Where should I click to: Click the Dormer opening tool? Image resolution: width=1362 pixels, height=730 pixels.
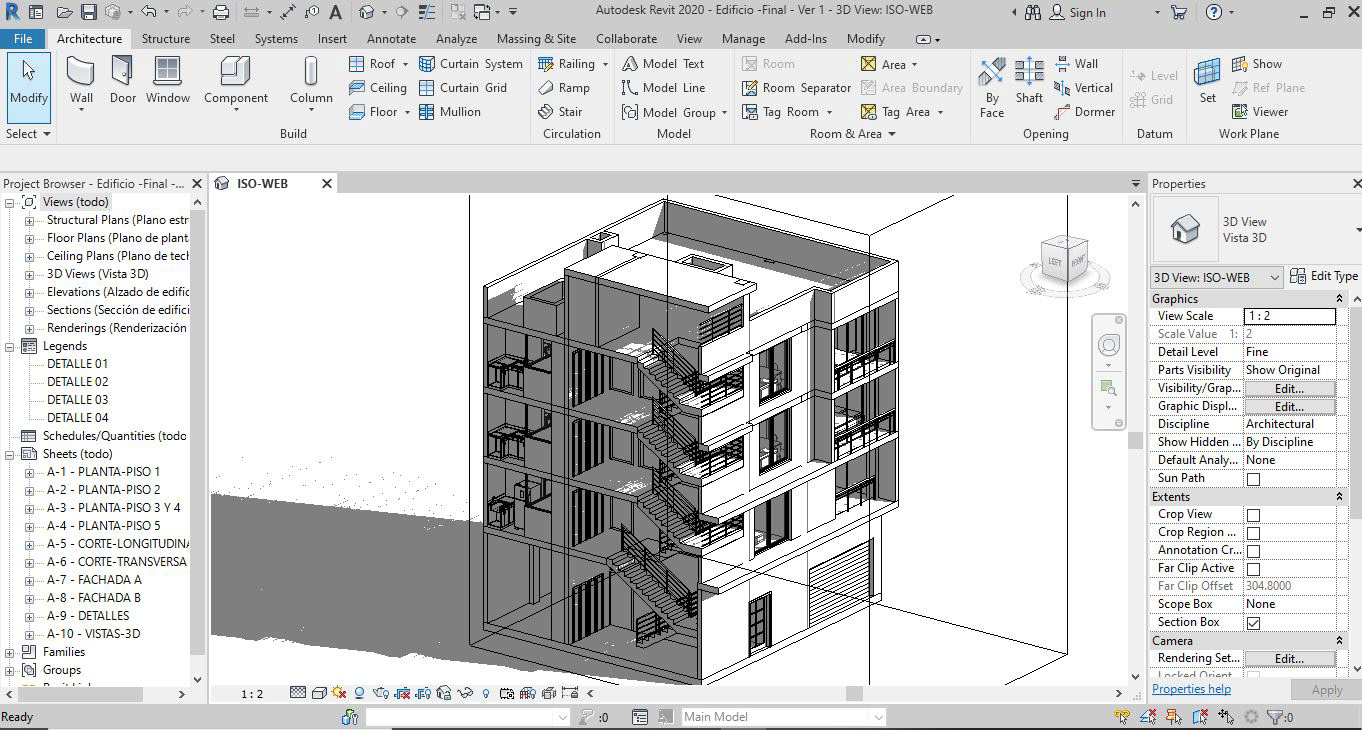[x=1084, y=112]
